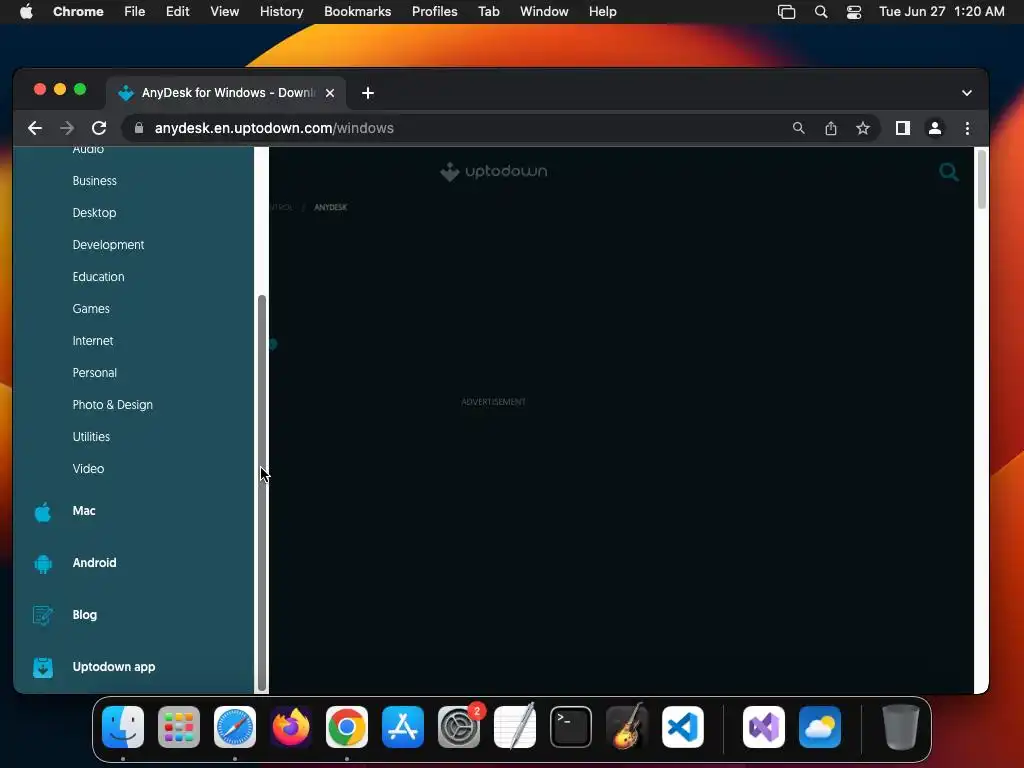Viewport: 1024px width, 768px height.
Task: Open the Tab menu in menu bar
Action: [x=488, y=12]
